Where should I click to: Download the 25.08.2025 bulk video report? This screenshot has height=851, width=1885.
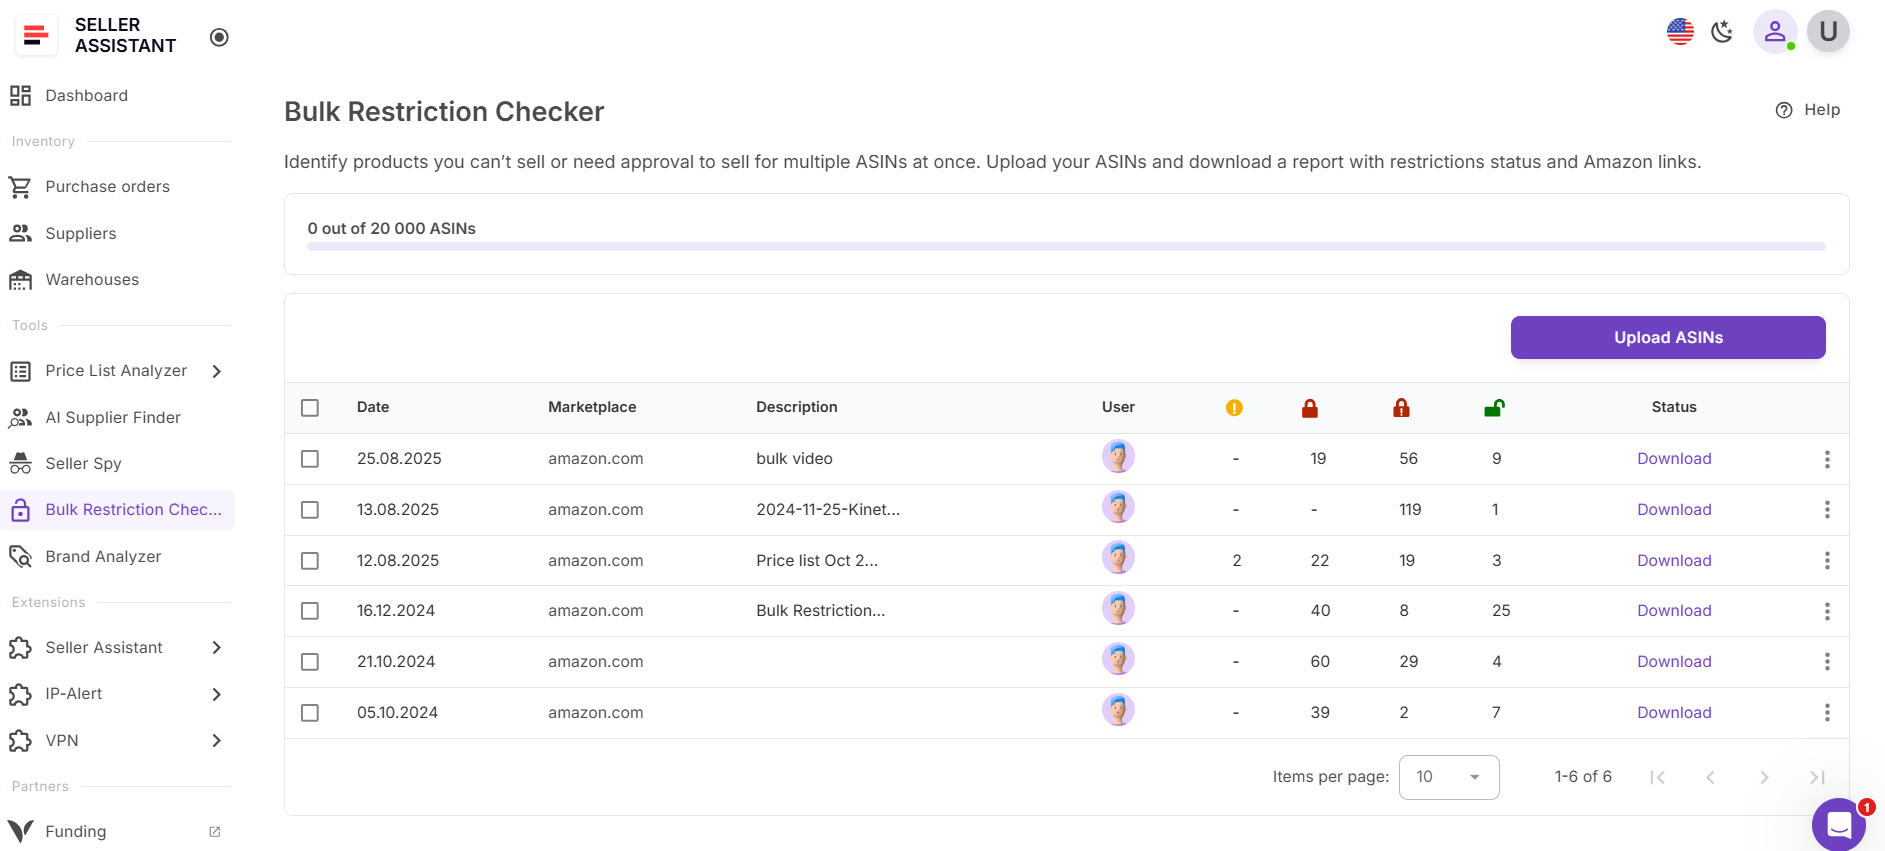pos(1674,459)
